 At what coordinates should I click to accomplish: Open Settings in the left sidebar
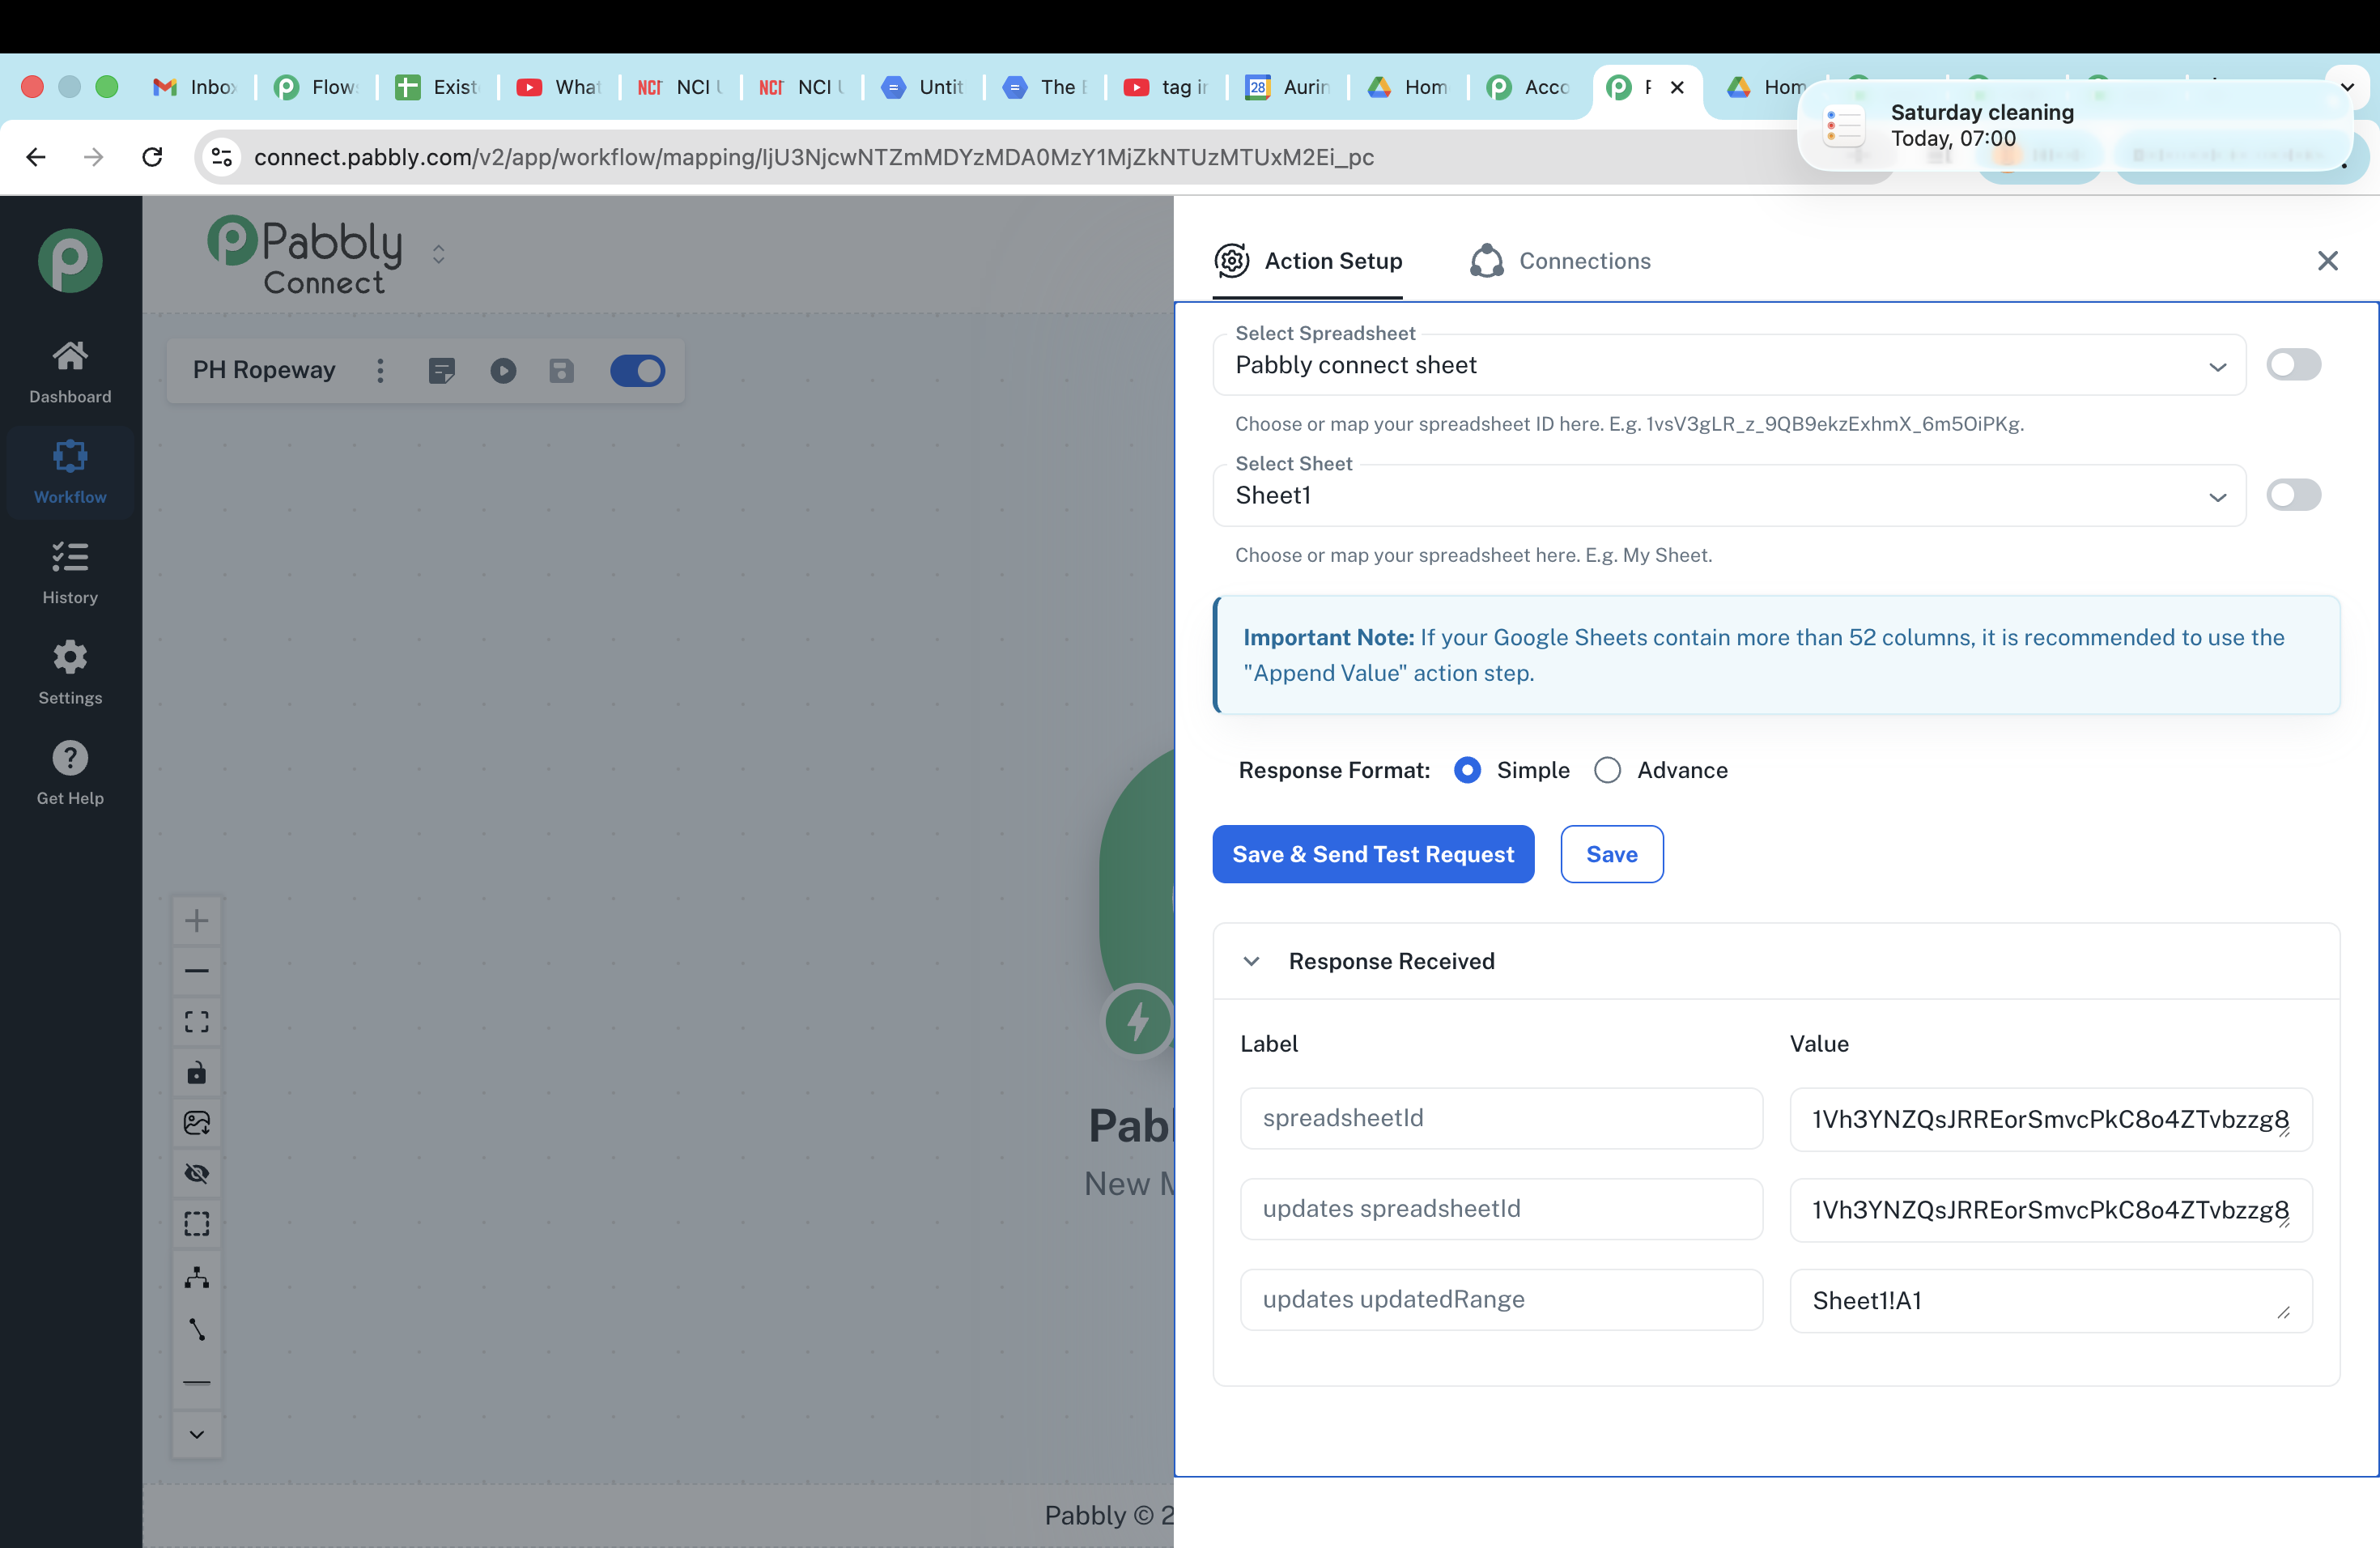pyautogui.click(x=70, y=672)
